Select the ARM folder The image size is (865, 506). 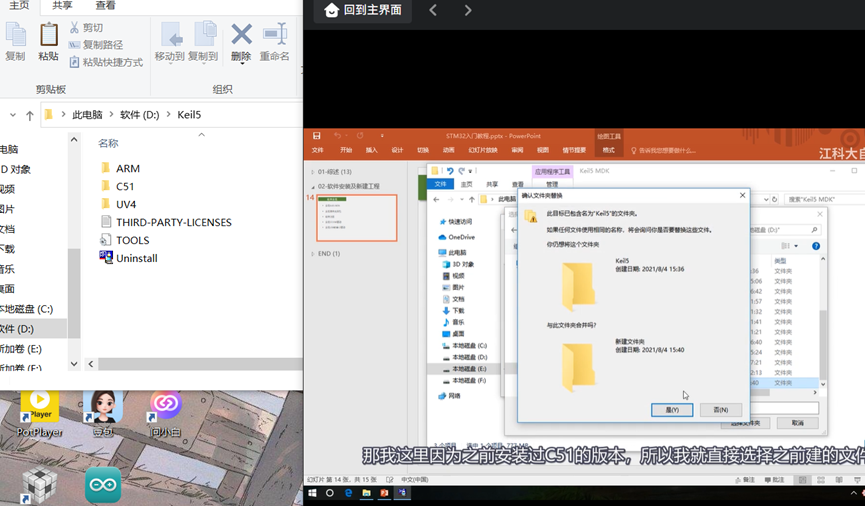[x=120, y=168]
